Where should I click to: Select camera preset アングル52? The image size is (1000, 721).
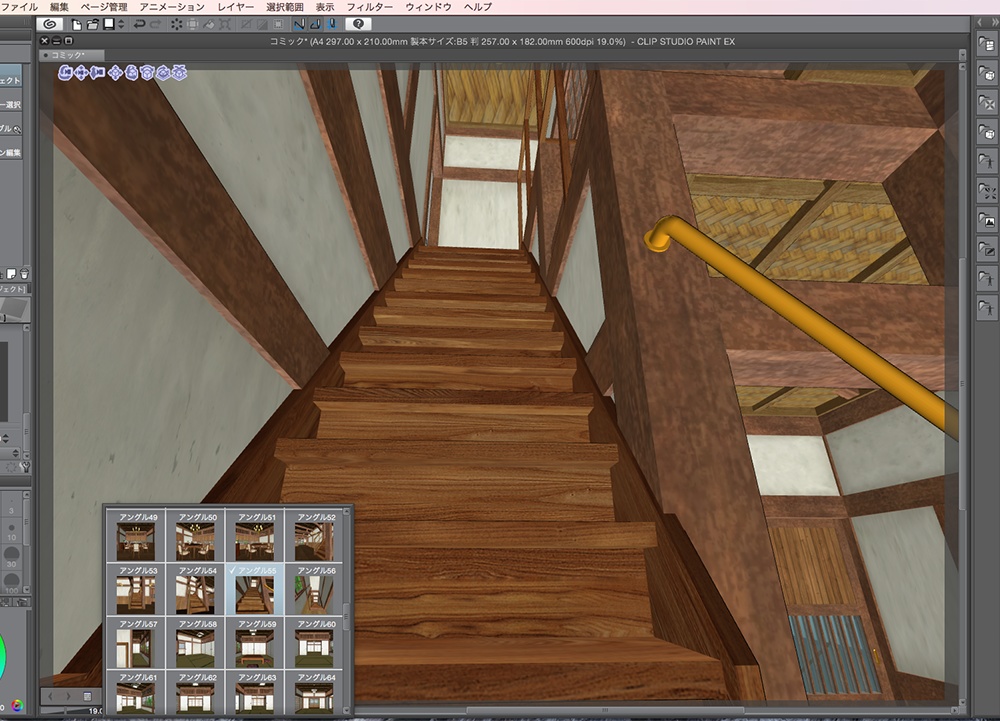pos(314,535)
